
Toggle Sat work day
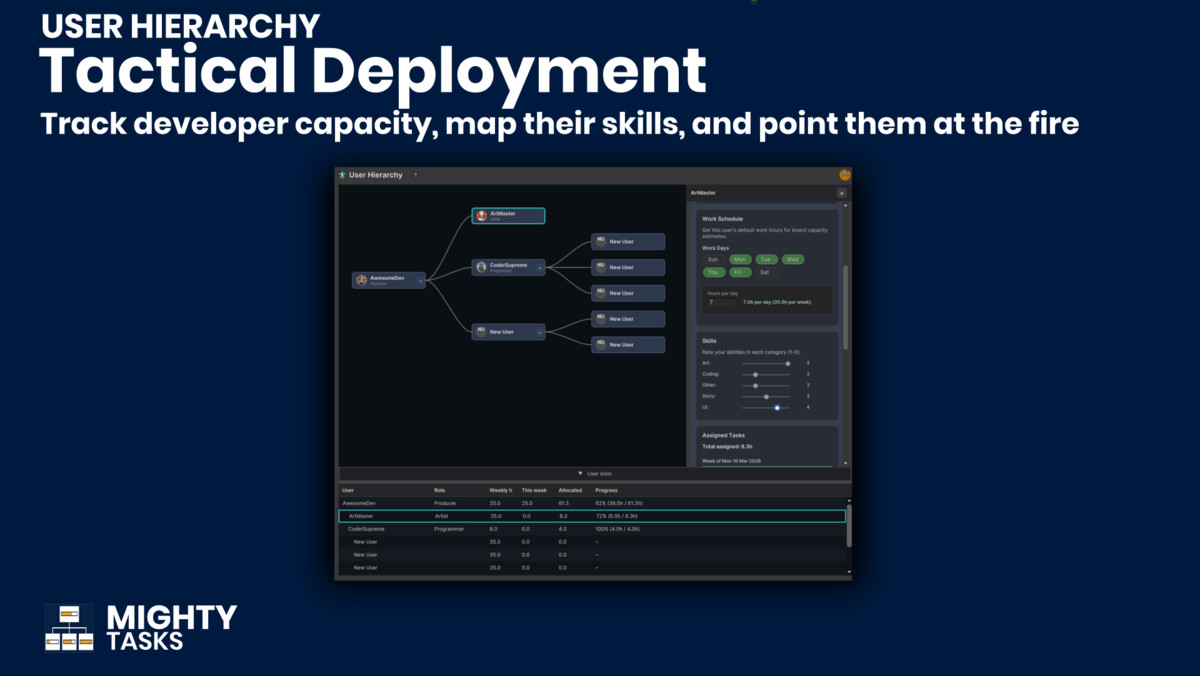(x=765, y=272)
